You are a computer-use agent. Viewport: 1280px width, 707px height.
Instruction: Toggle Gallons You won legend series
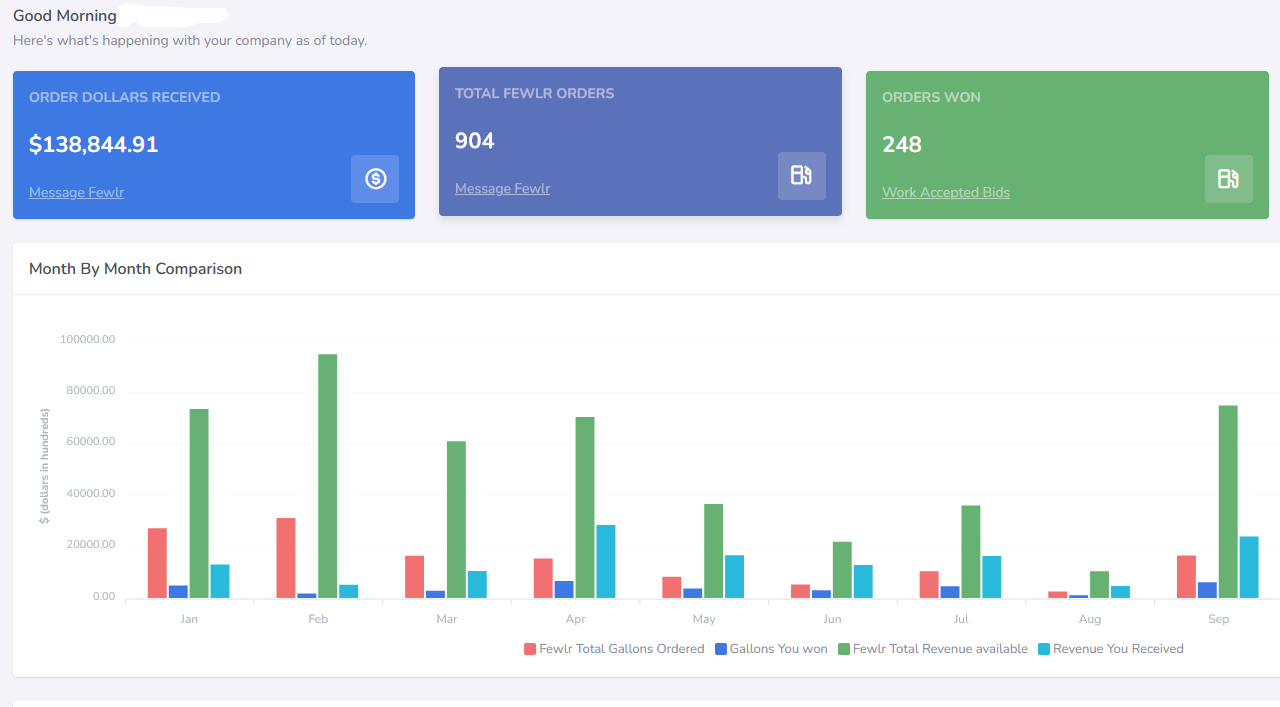point(771,649)
